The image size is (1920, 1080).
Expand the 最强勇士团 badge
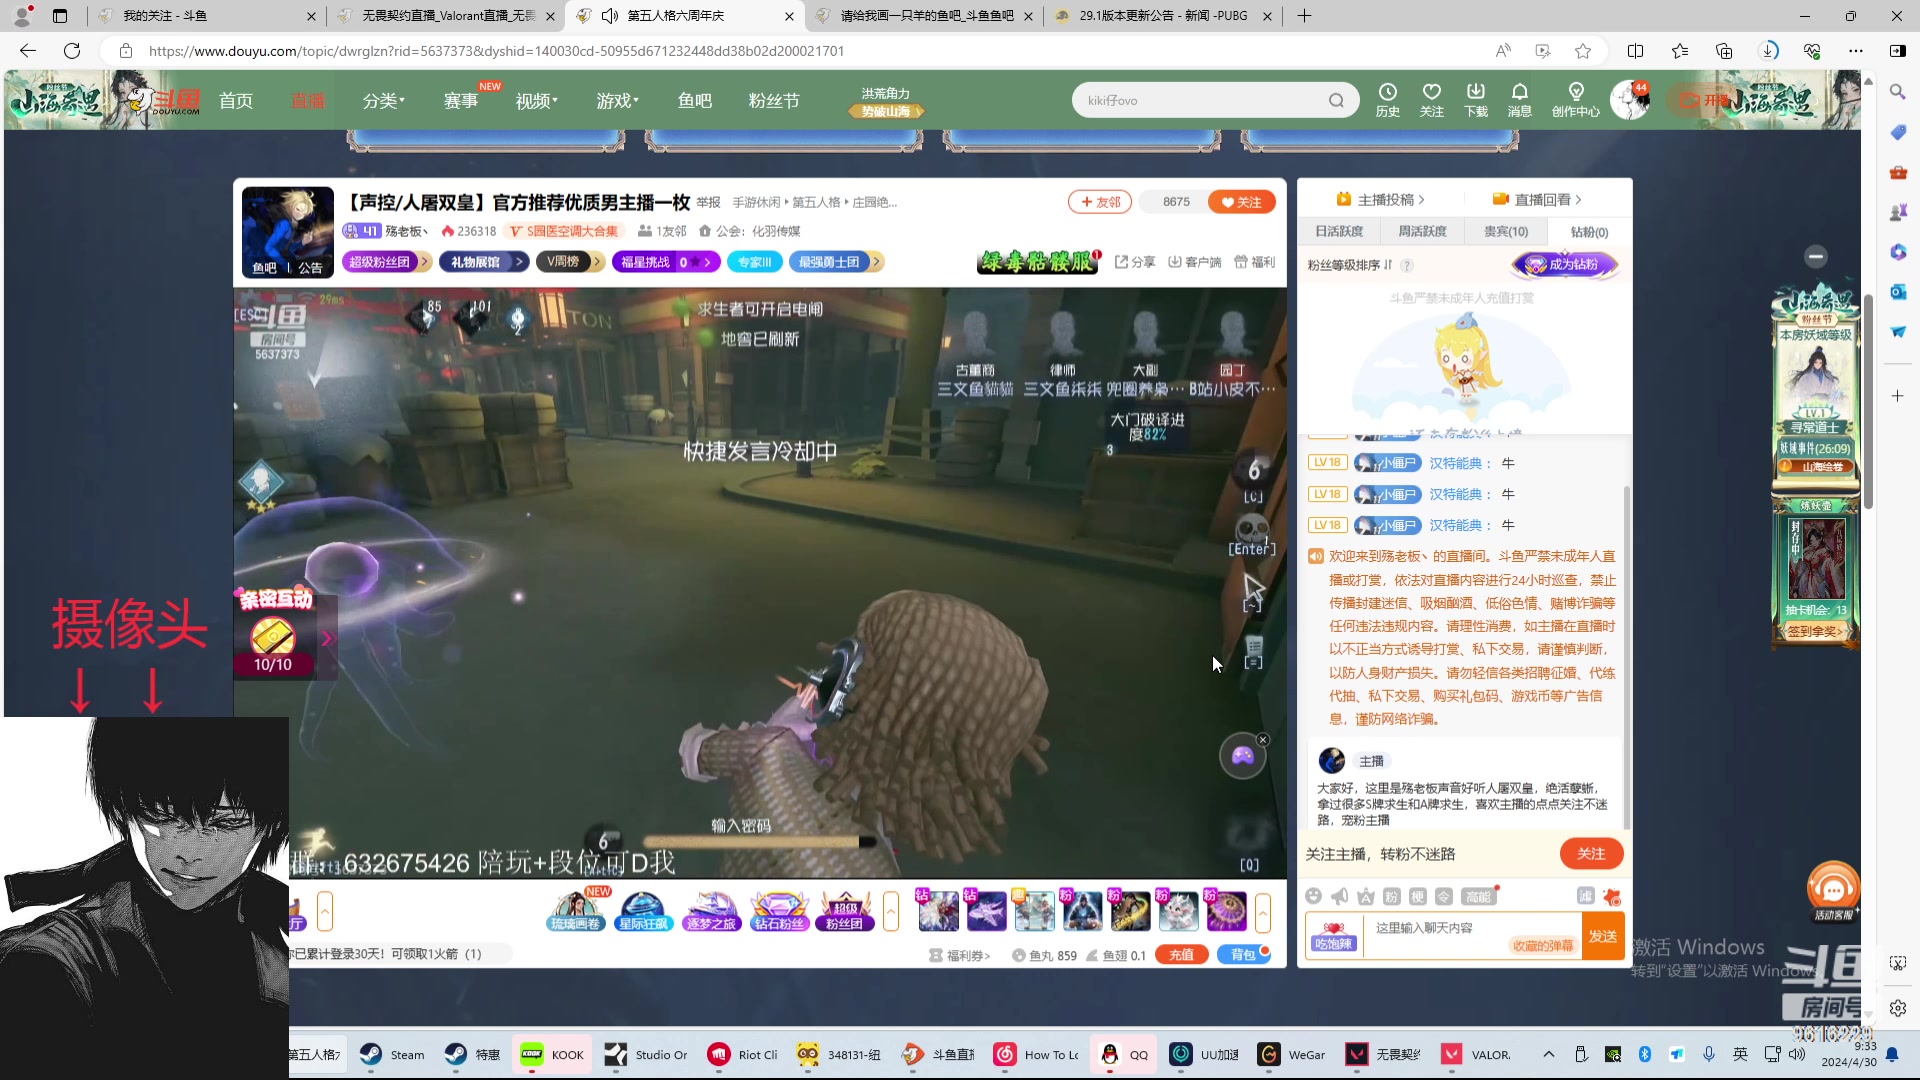click(x=835, y=262)
